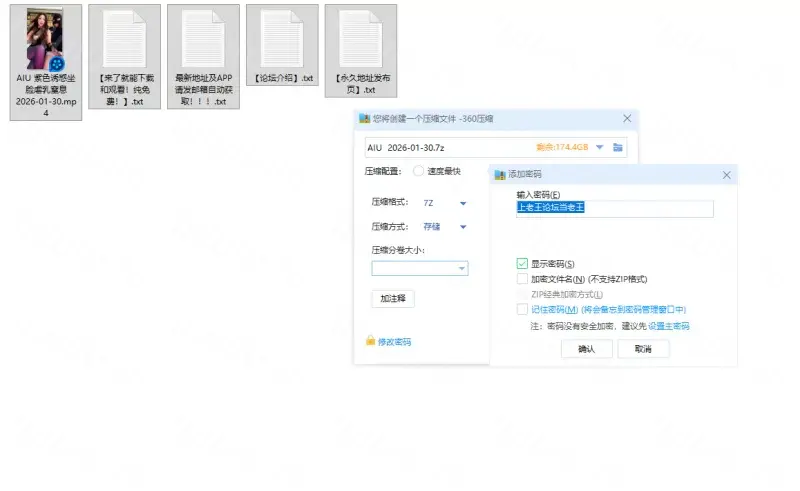The image size is (800, 491).
Task: Click the folder browse icon beside archive name
Action: [x=619, y=147]
